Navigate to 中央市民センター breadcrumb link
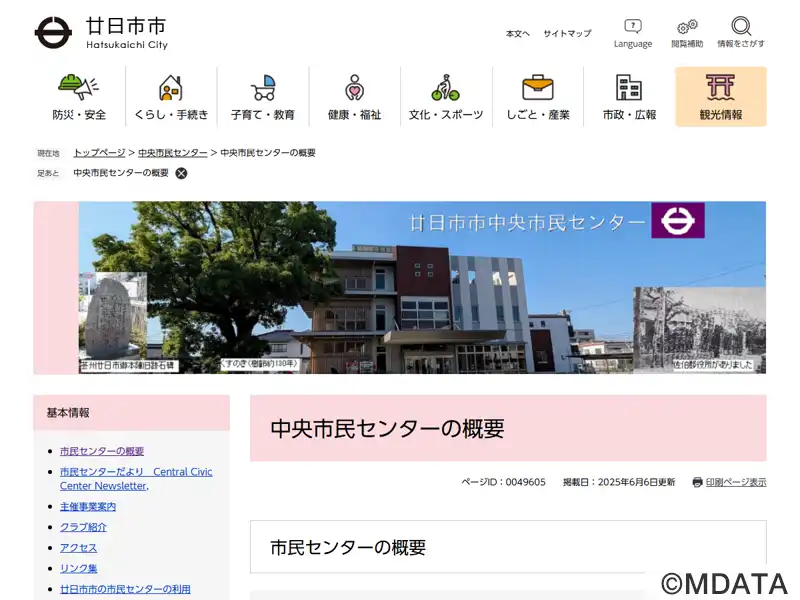This screenshot has height=600, width=800. point(172,153)
